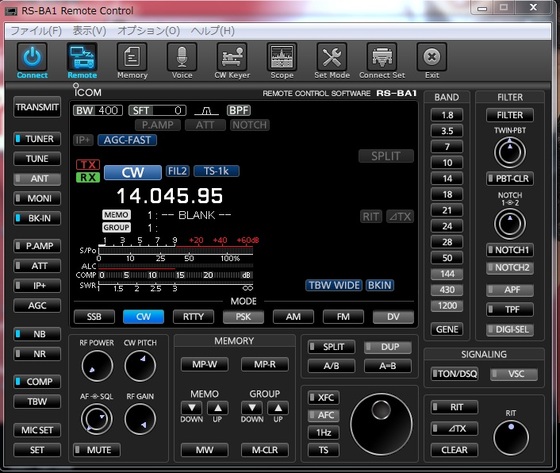Toggle the TON/DSQ signaling button
Image resolution: width=560 pixels, height=473 pixels.
click(454, 374)
